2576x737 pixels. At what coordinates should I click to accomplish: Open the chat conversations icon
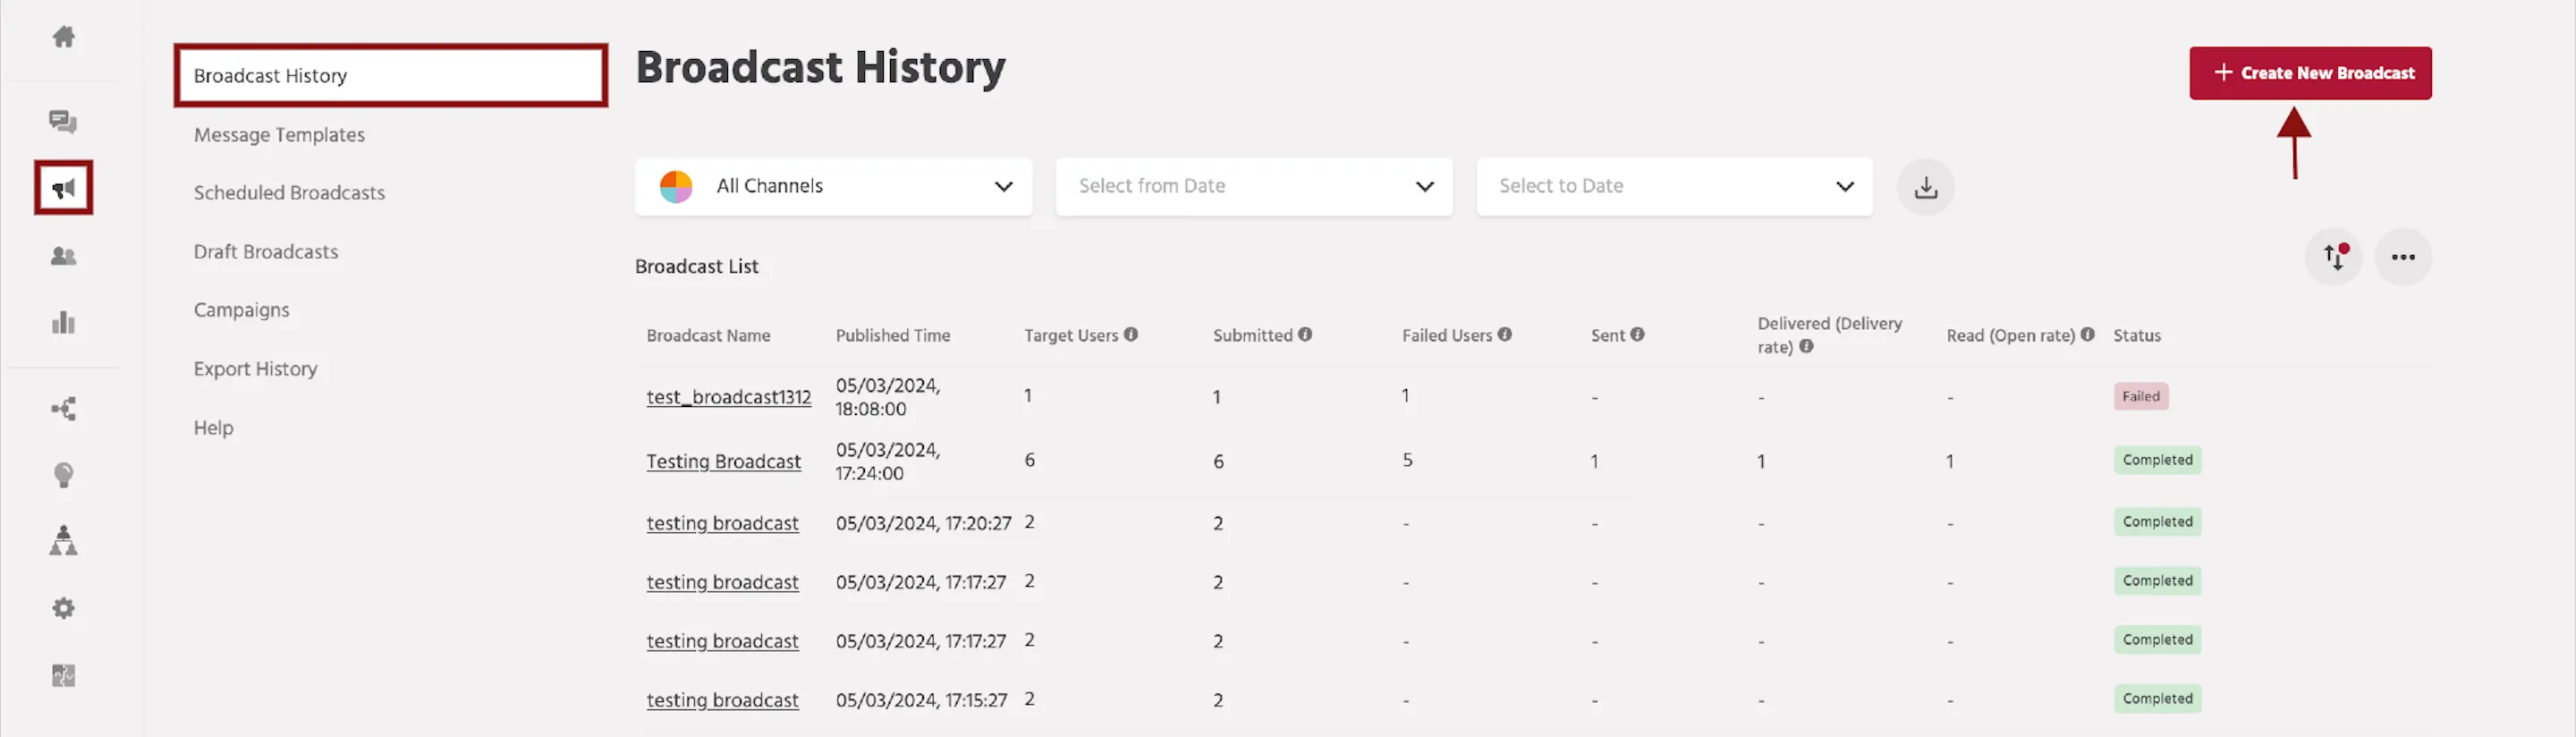pos(63,122)
